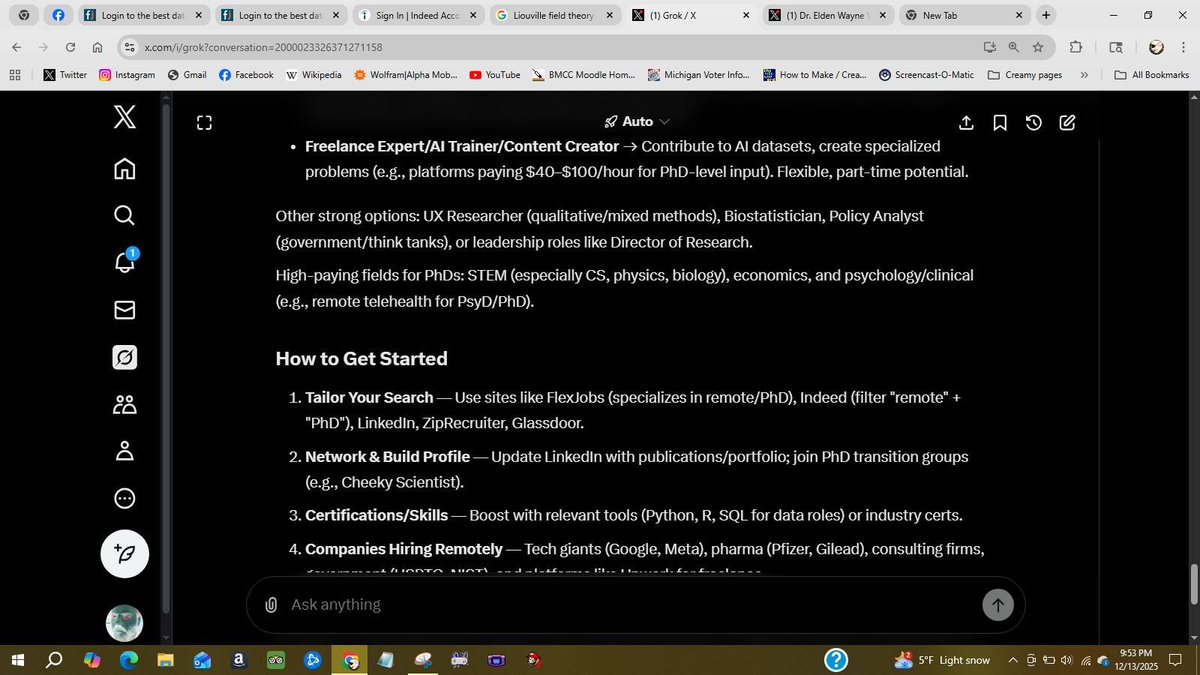This screenshot has height=675, width=1200.
Task: Share the Grok conversation
Action: click(x=966, y=122)
